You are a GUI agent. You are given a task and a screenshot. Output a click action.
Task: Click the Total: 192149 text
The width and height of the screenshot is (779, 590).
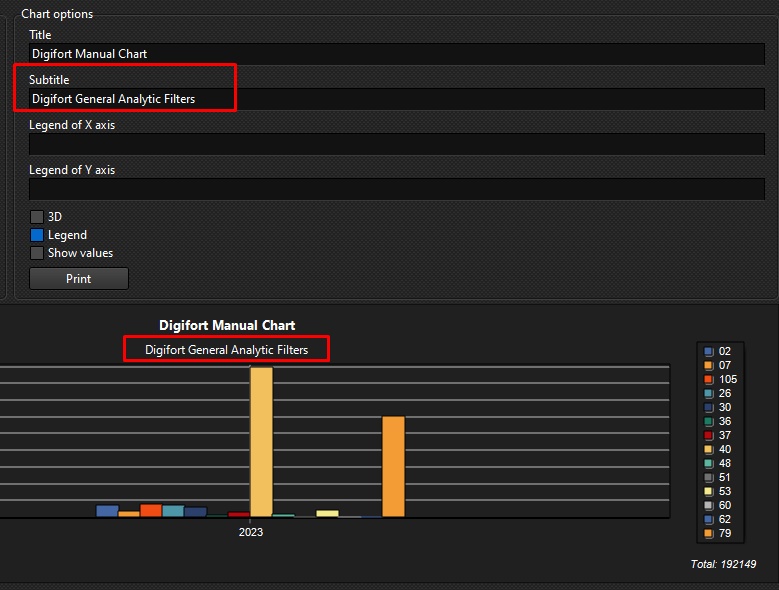[x=723, y=564]
